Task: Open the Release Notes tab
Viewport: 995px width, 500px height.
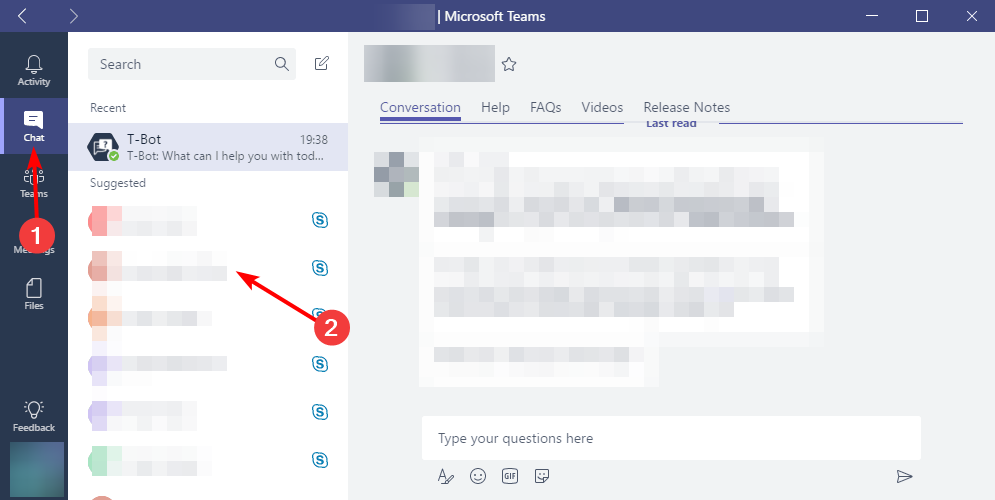Action: coord(687,107)
